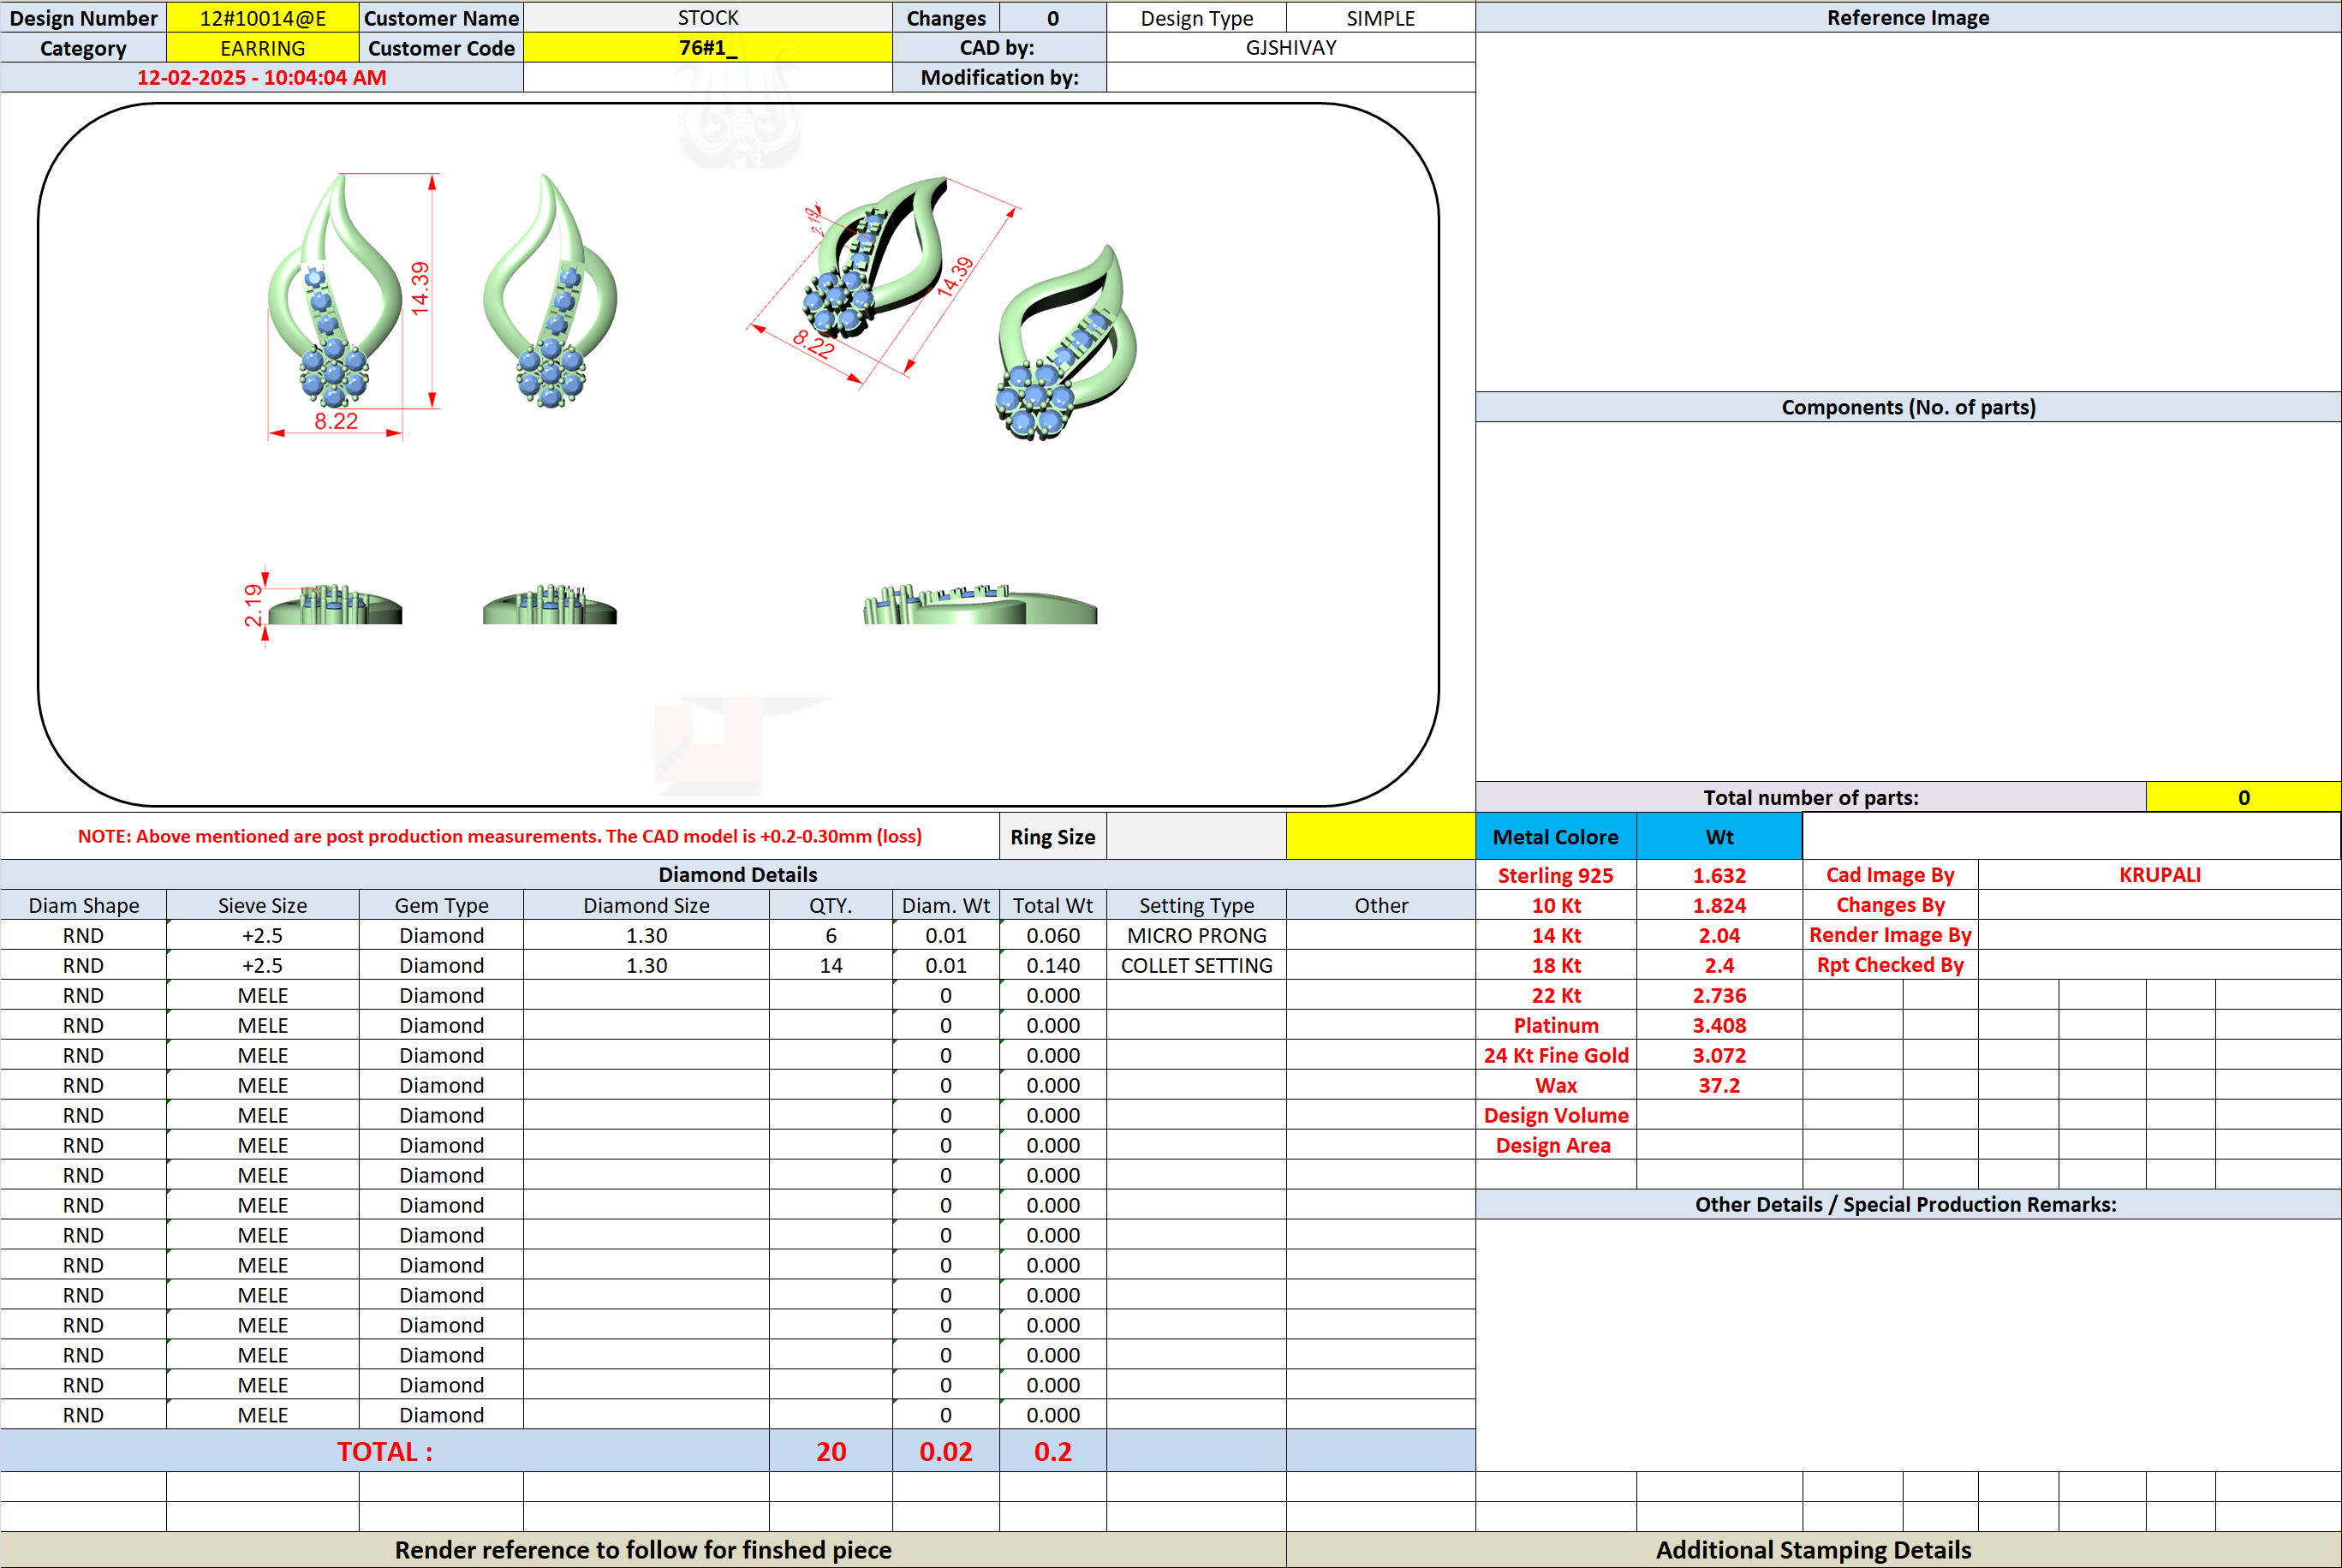This screenshot has height=1568, width=2342.
Task: Click the QTY value 14
Action: (x=830, y=965)
